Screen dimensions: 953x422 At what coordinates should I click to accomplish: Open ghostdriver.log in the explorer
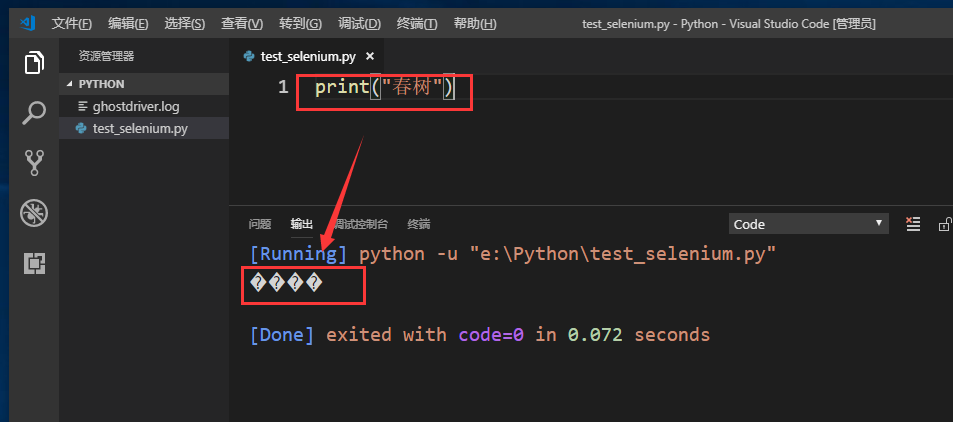coord(135,106)
